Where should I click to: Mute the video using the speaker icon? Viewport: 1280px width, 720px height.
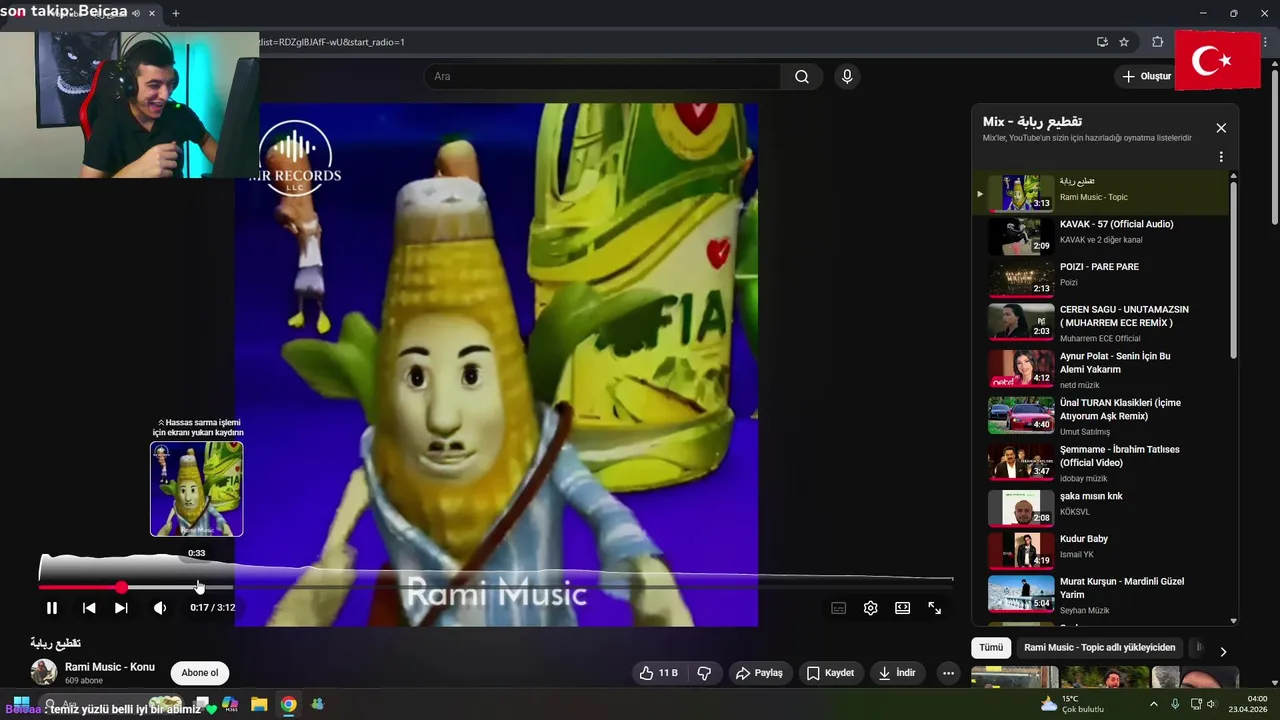[160, 608]
